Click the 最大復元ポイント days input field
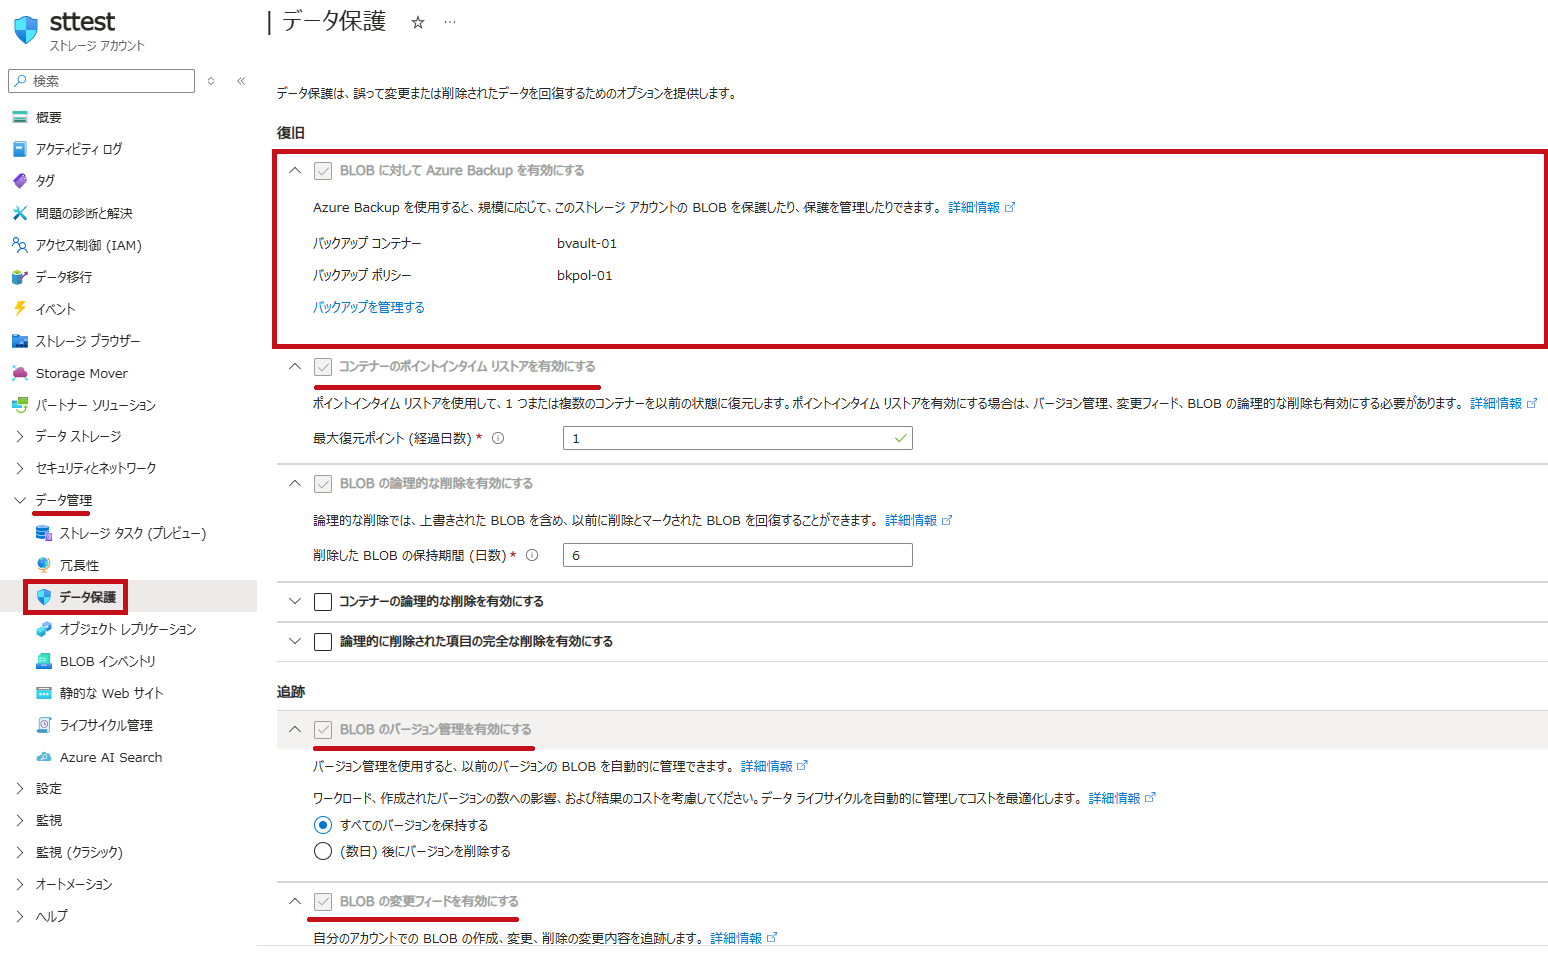This screenshot has height=960, width=1548. click(738, 438)
